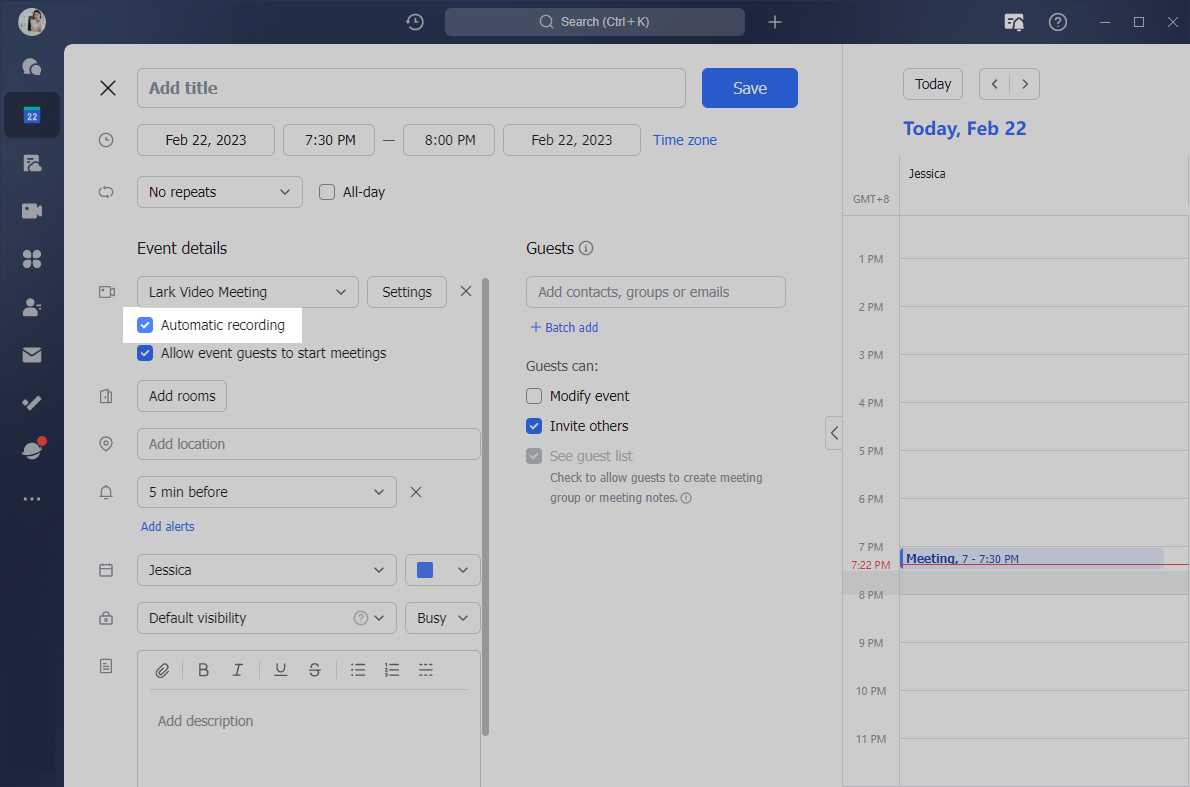Click the Time zone link

[x=685, y=140]
